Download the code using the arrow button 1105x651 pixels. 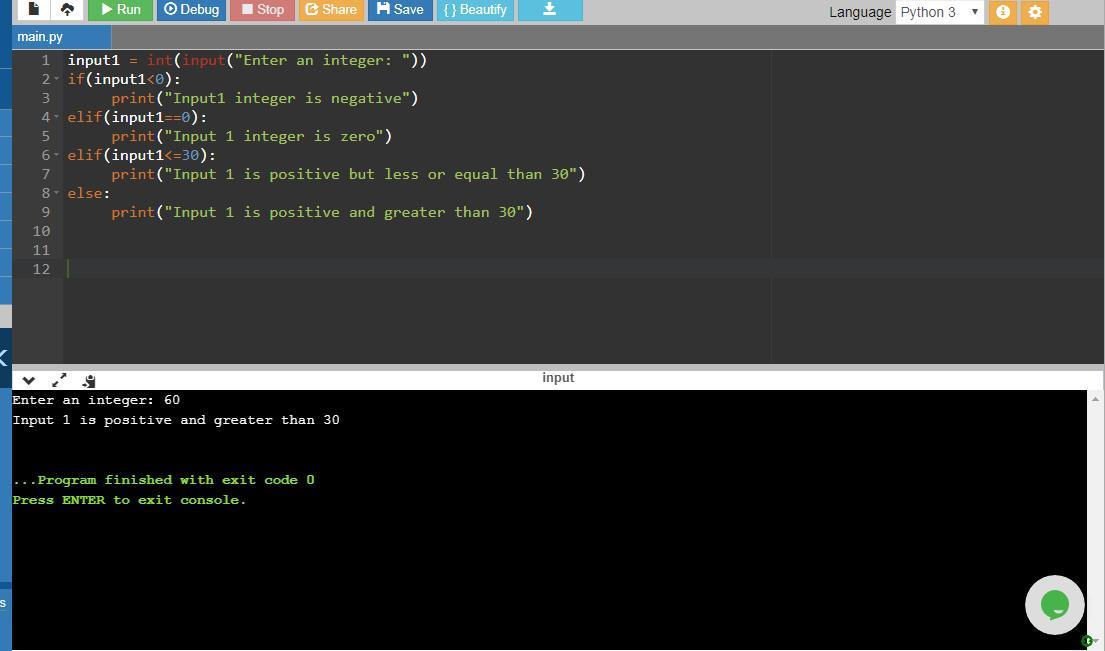click(549, 9)
